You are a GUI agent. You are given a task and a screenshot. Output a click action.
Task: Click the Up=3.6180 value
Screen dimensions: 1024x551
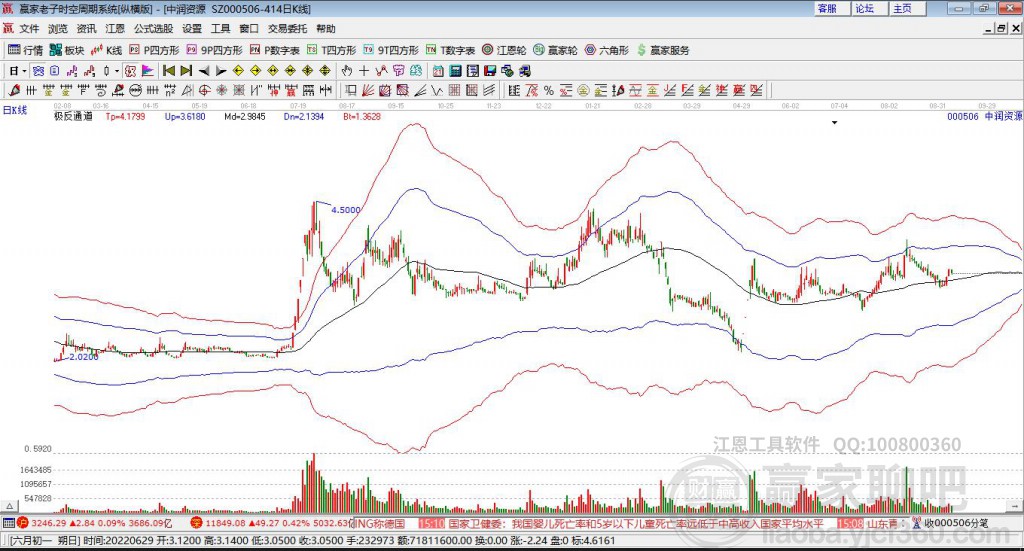(185, 116)
